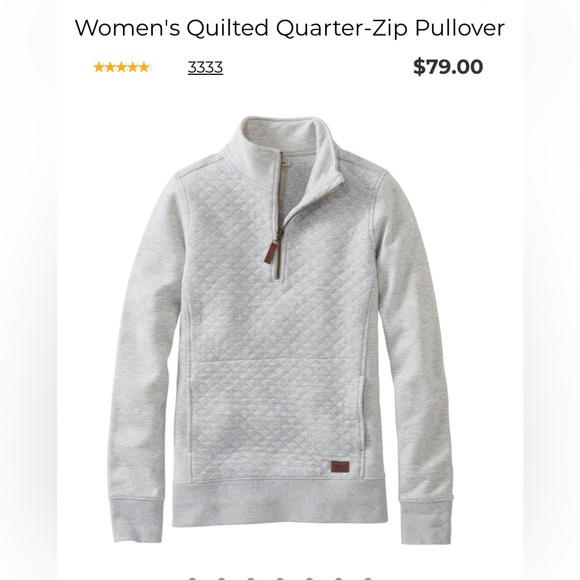Click the Women's Quilted Quarter-Zip Pullover title
The image size is (580, 580).
290,27
